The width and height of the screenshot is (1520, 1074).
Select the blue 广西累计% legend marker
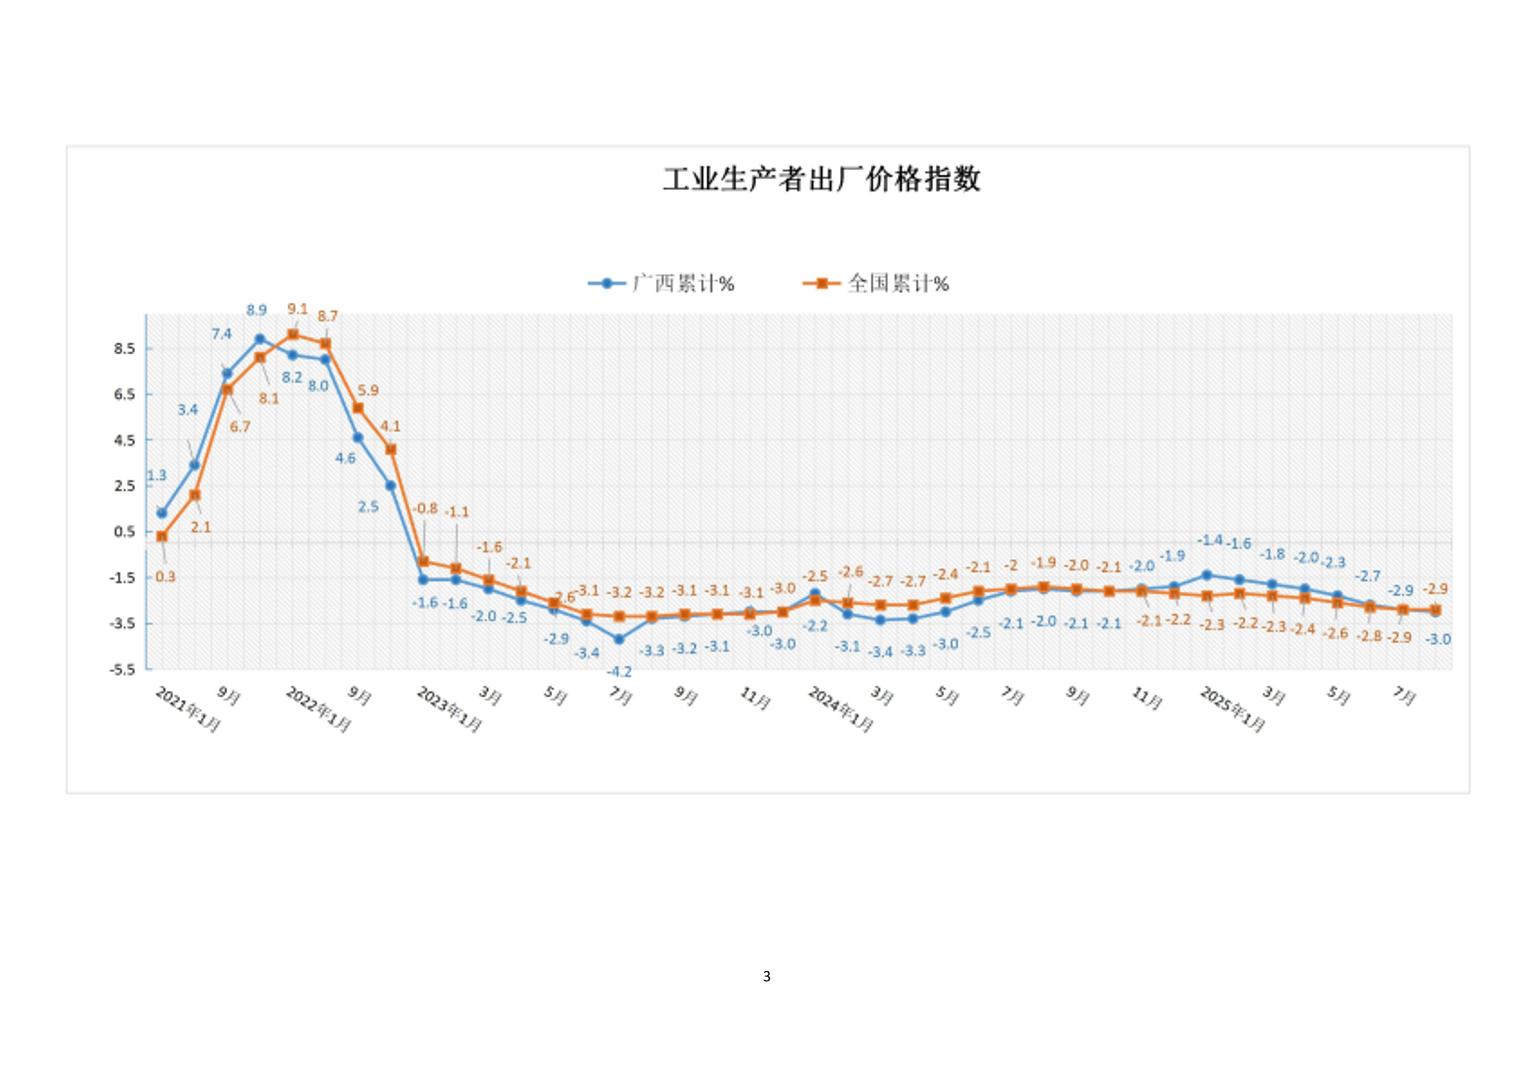[606, 284]
